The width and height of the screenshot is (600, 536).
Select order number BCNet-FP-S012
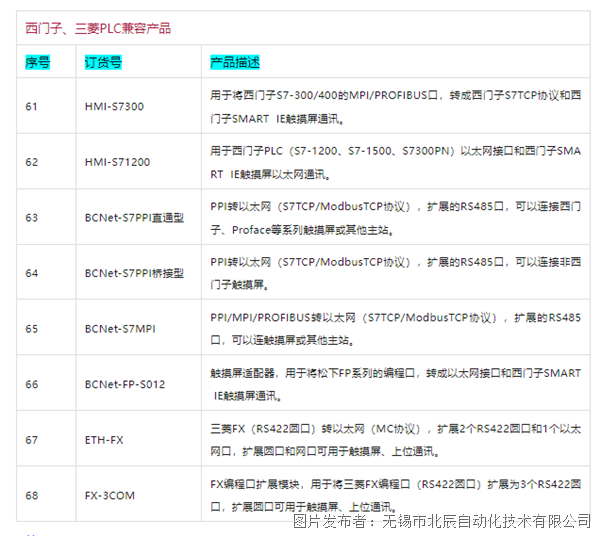pyautogui.click(x=125, y=384)
